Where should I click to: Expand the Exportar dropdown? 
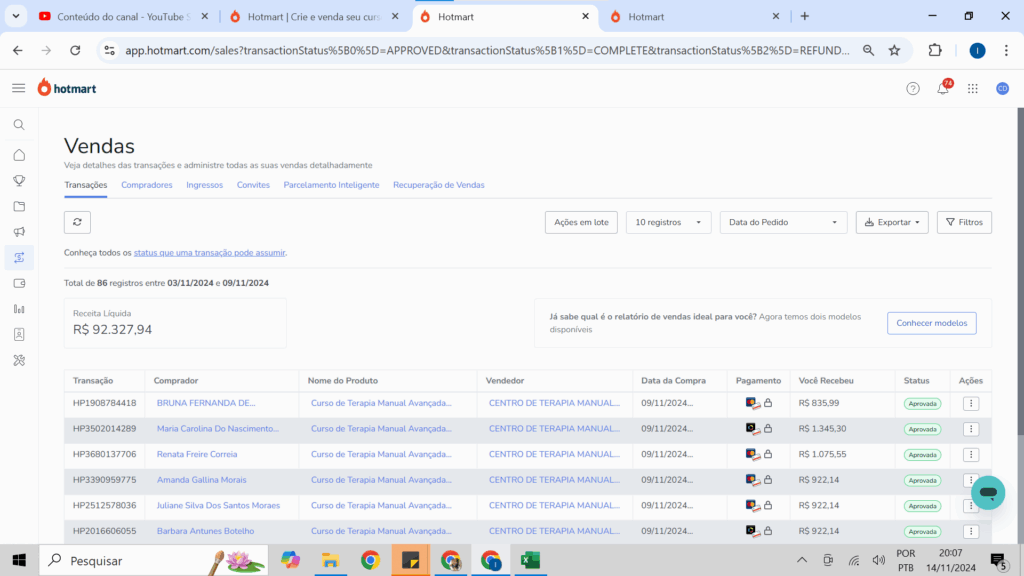(892, 222)
